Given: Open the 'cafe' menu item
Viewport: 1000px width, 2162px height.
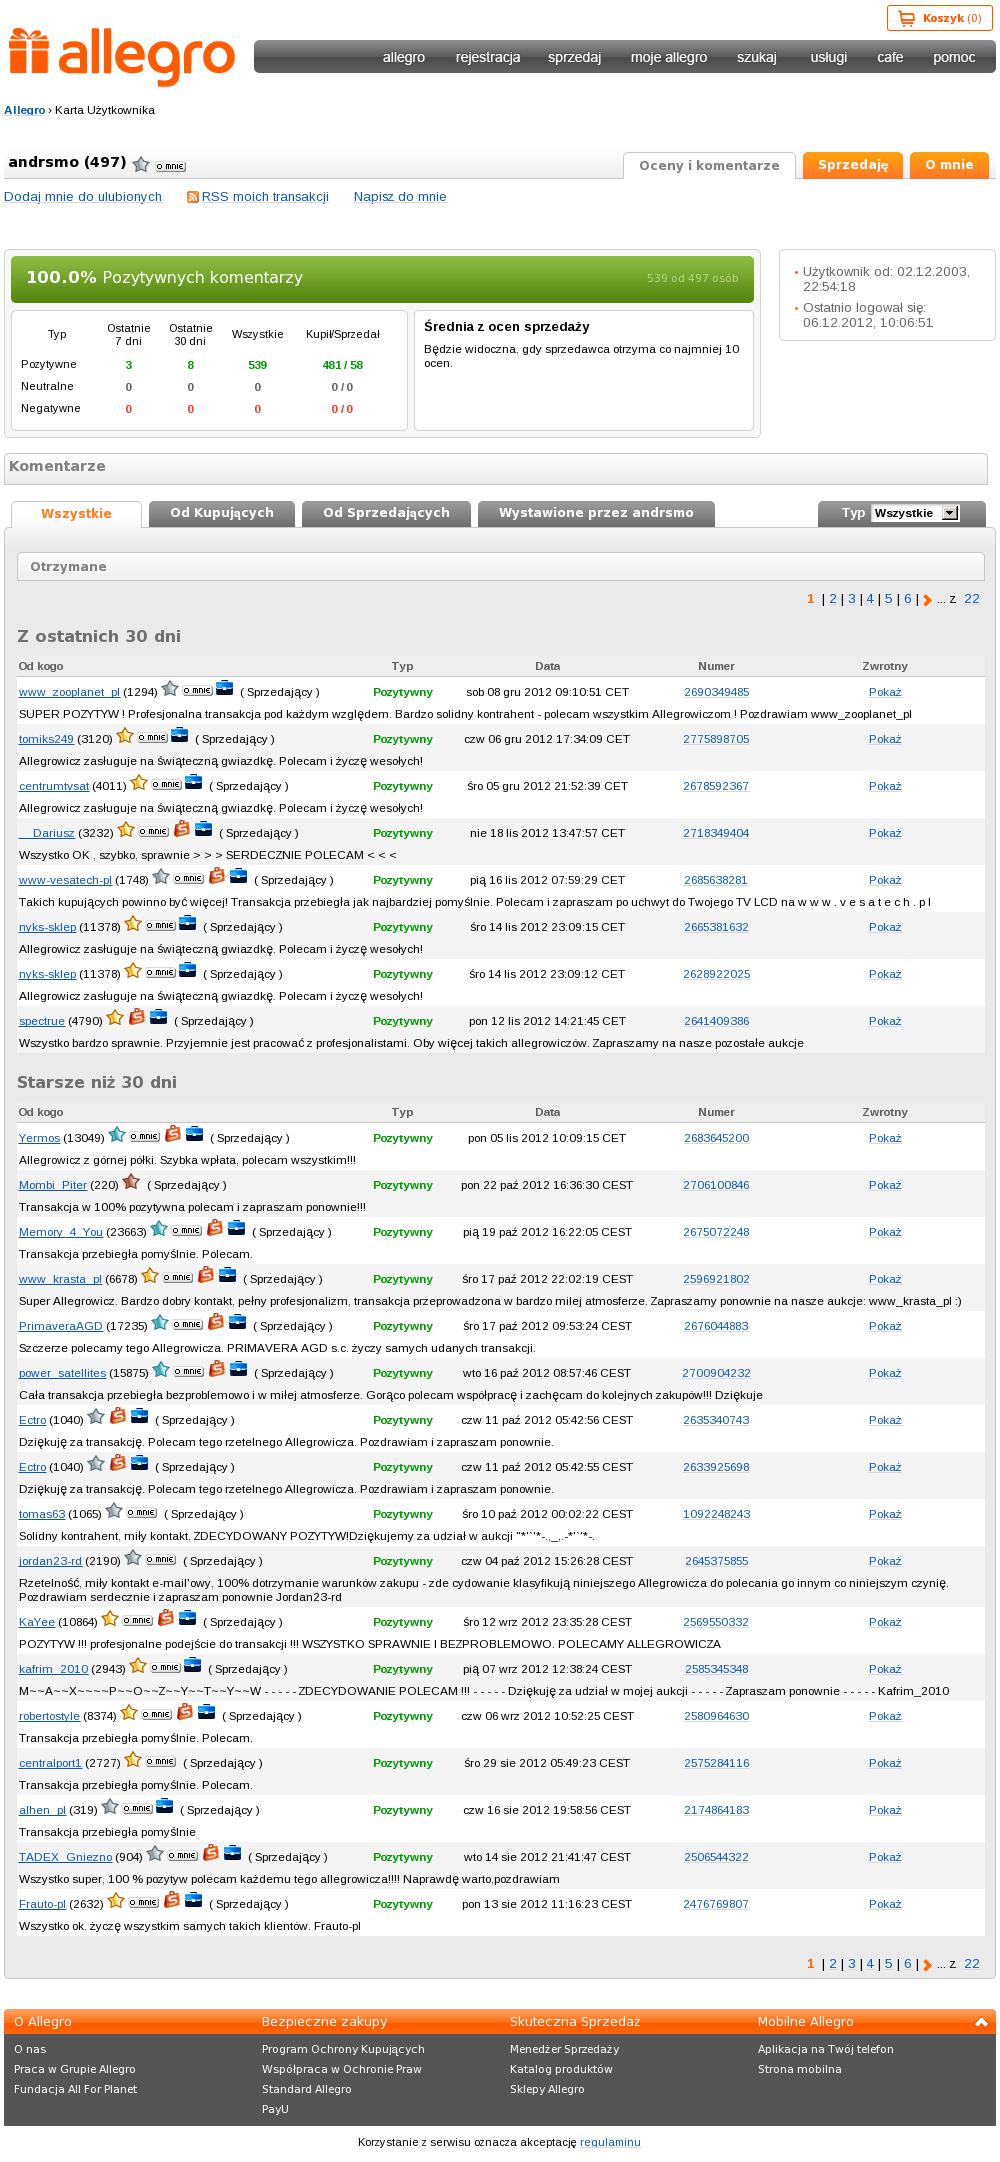Looking at the screenshot, I should (x=890, y=57).
